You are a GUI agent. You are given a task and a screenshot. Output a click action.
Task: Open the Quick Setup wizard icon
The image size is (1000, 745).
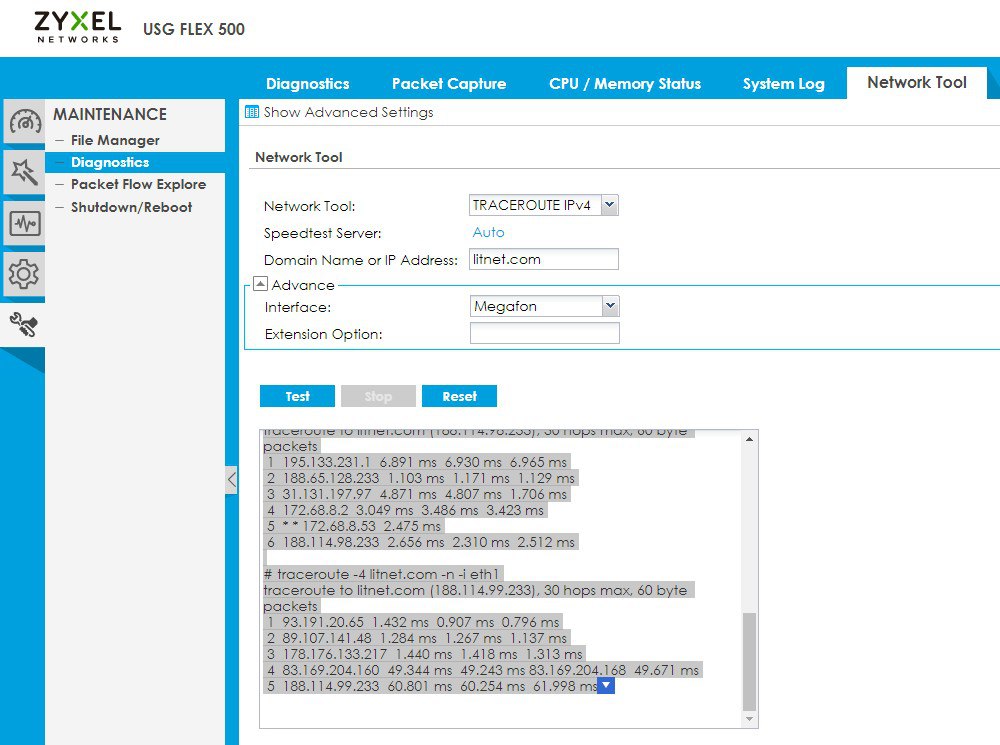(x=24, y=172)
